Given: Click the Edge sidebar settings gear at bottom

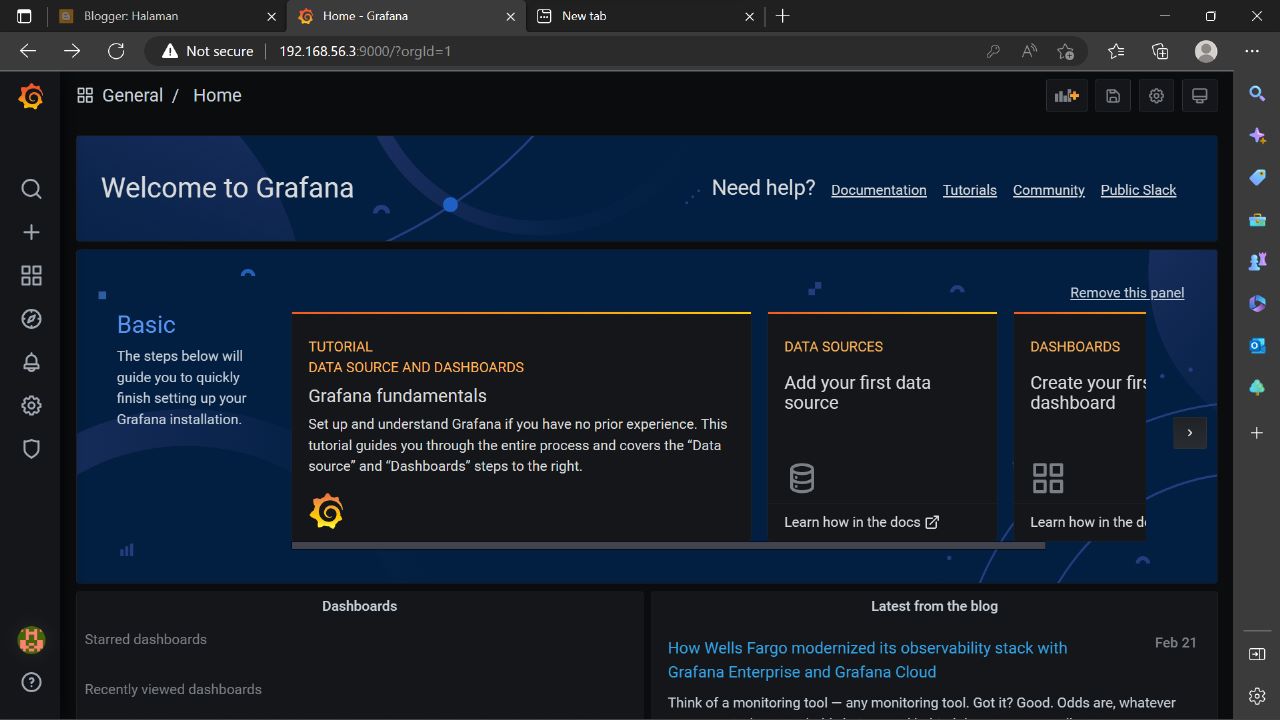Looking at the screenshot, I should pyautogui.click(x=1257, y=696).
